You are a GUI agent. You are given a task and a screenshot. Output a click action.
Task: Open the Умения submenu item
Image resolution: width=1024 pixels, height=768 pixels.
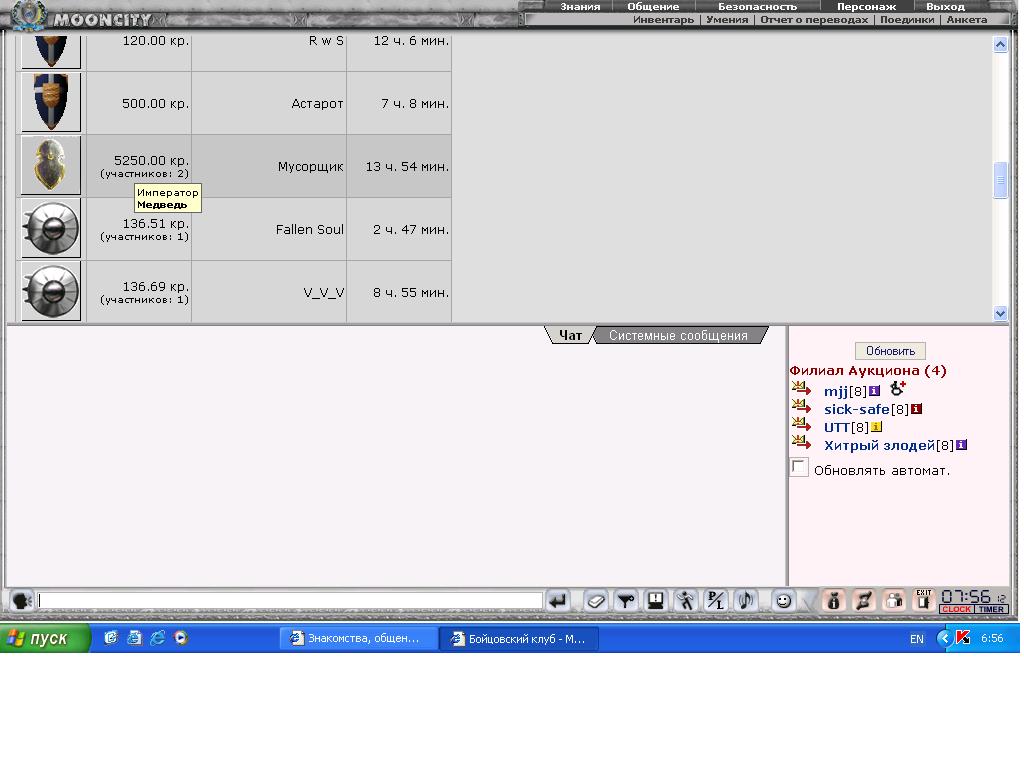coord(727,20)
